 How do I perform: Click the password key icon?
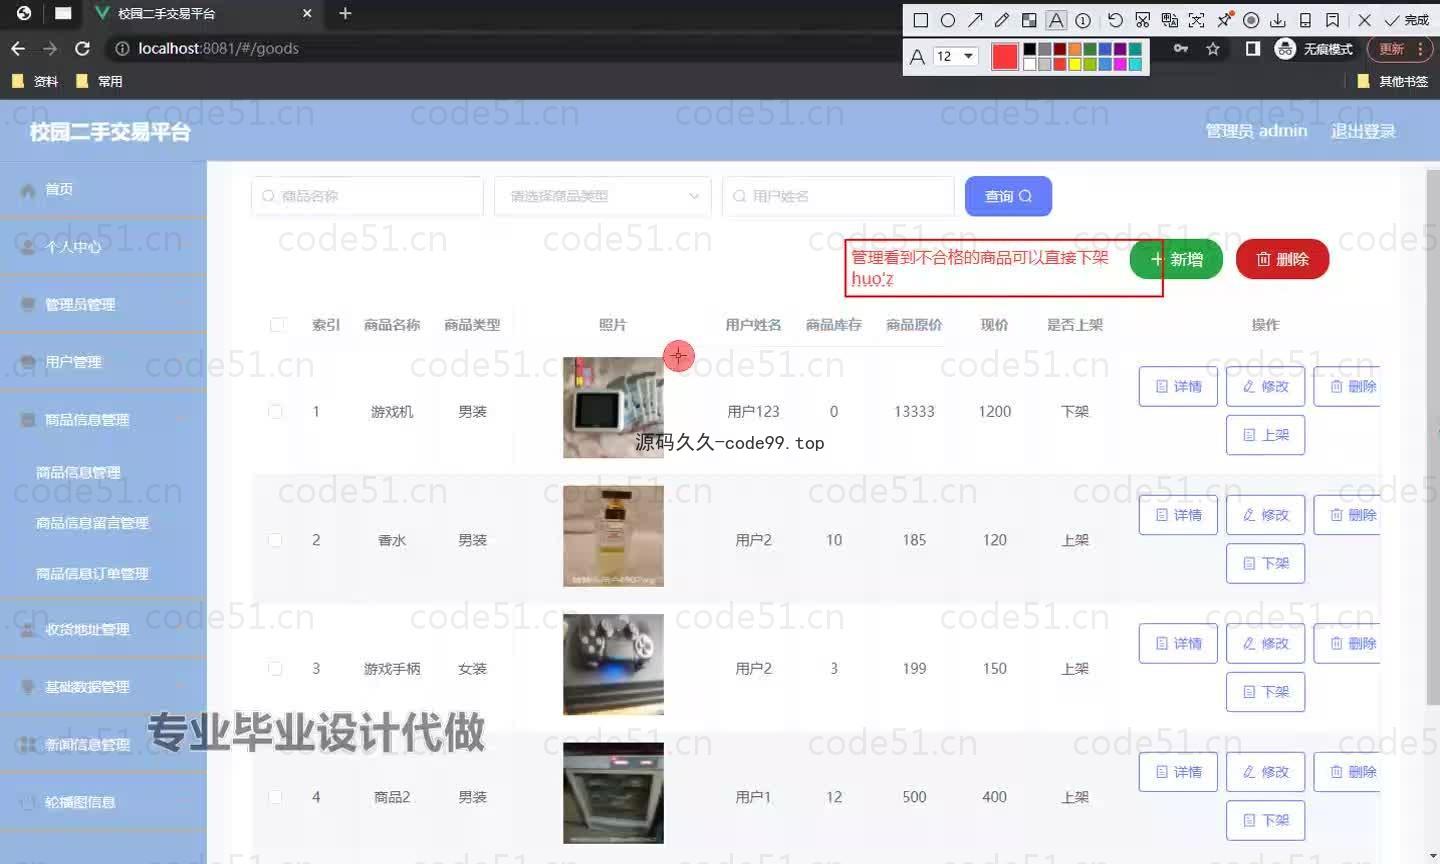tap(1181, 48)
